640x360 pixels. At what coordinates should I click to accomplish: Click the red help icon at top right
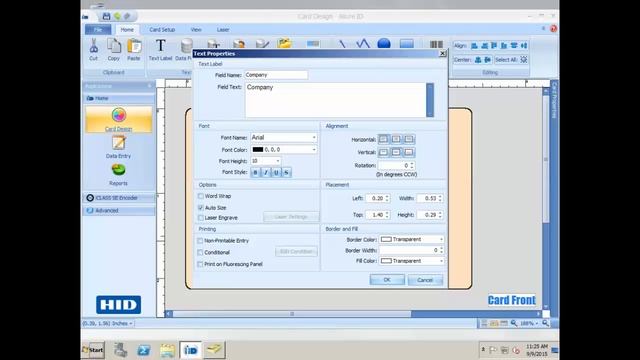553,29
